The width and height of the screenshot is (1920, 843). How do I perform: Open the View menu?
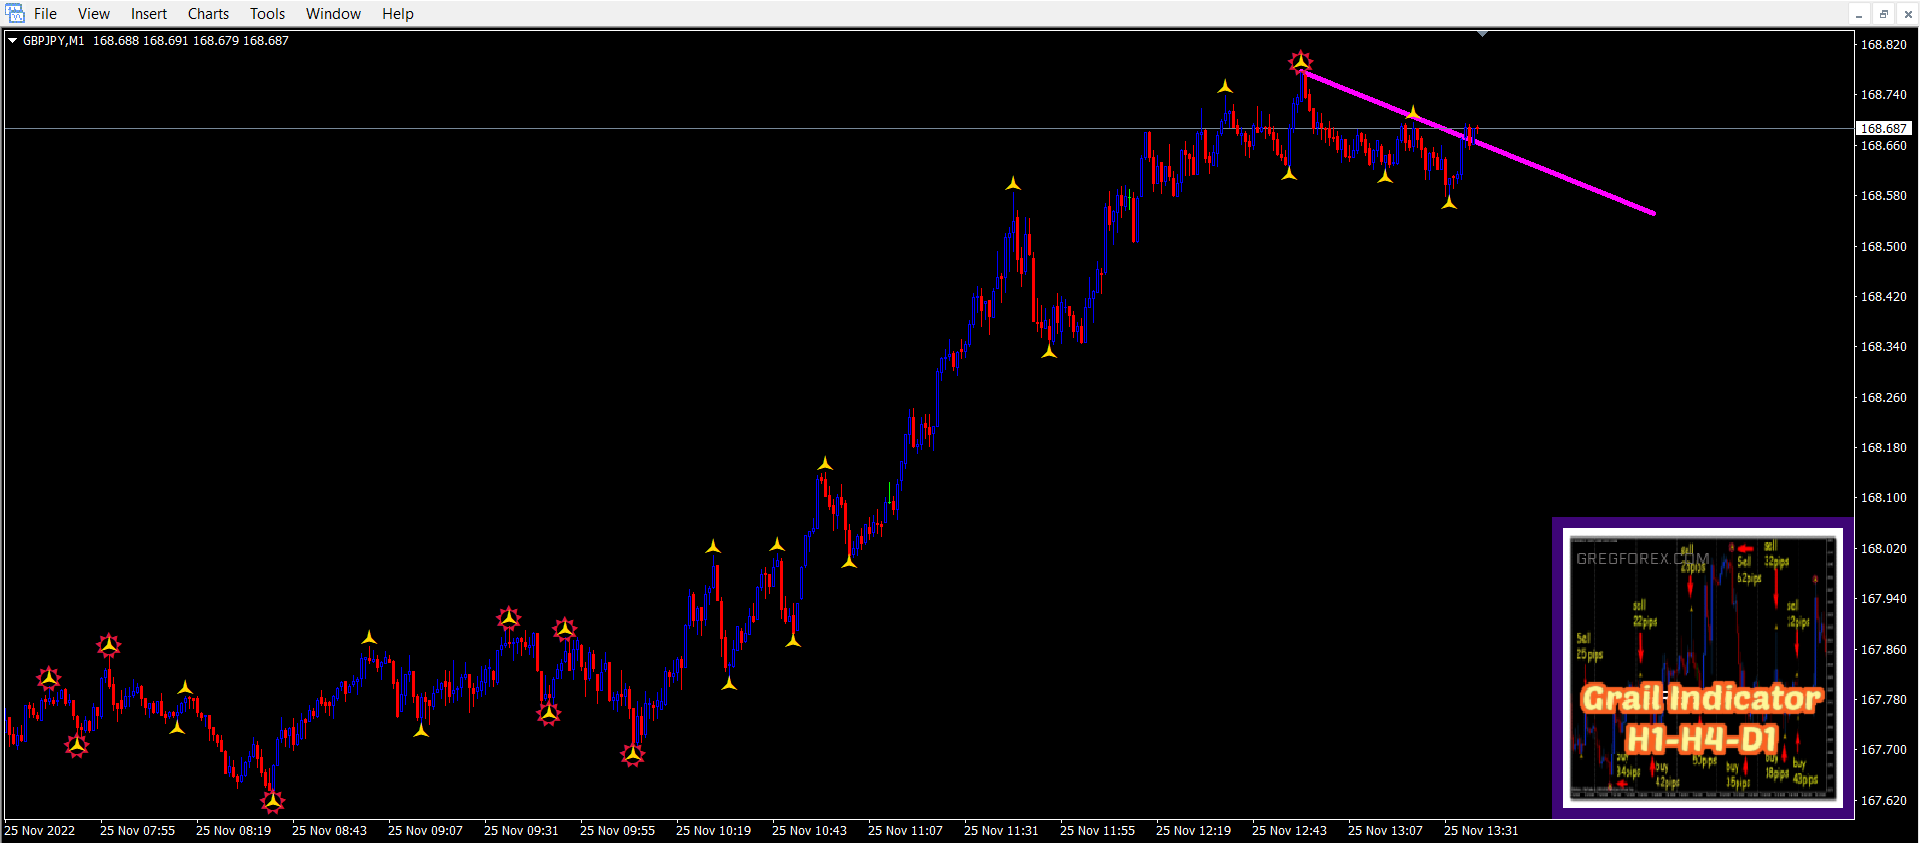[x=94, y=14]
